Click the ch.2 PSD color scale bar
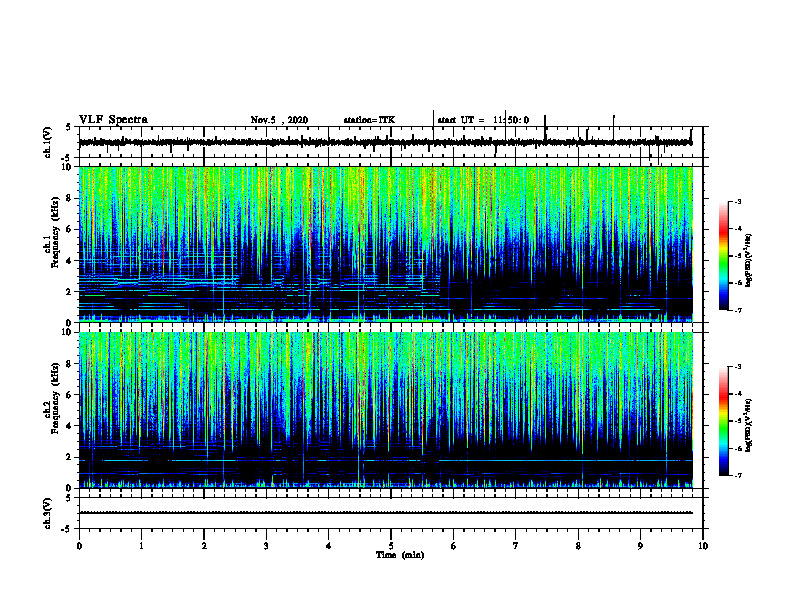The image size is (792, 612). (724, 421)
